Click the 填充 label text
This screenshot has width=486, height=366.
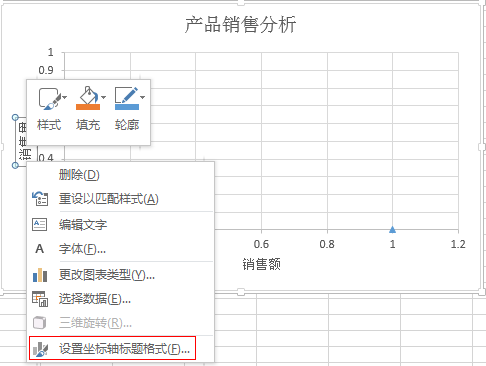(88, 125)
